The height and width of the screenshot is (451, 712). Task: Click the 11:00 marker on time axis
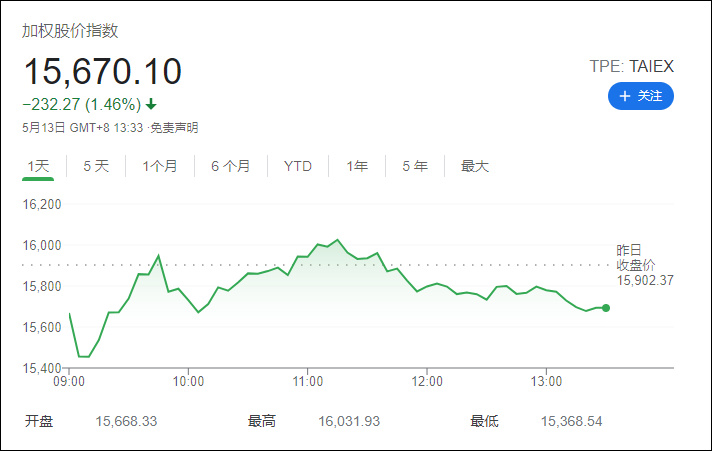(x=307, y=381)
